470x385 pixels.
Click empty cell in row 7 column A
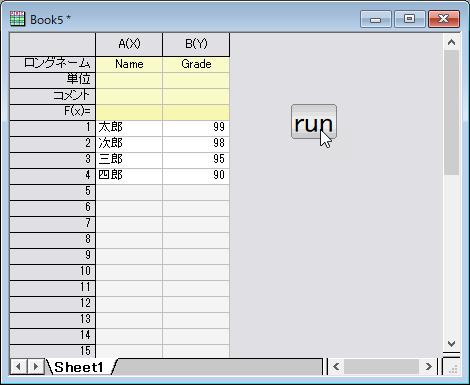pyautogui.click(x=129, y=224)
